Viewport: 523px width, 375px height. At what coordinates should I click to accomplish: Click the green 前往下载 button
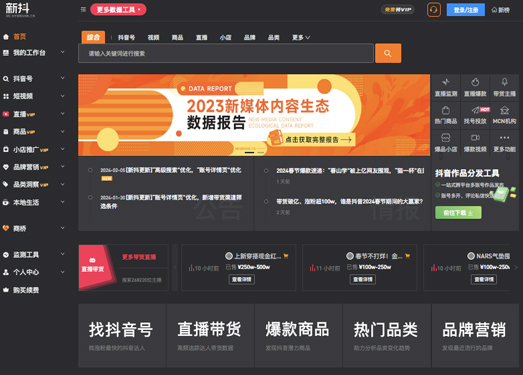tap(458, 213)
